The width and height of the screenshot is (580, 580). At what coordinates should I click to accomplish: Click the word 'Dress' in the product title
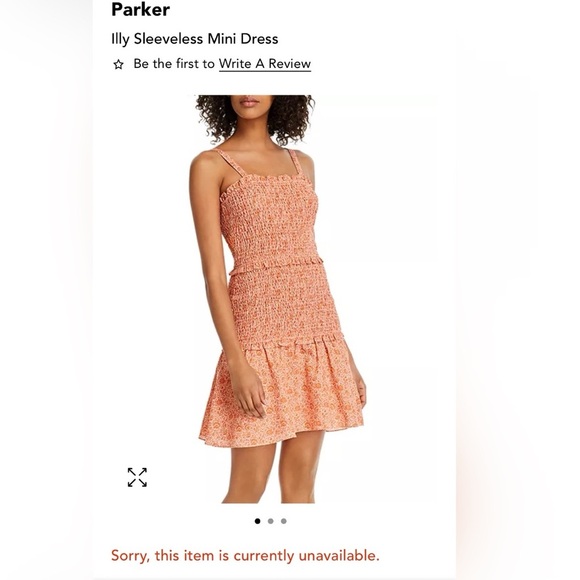click(259, 39)
